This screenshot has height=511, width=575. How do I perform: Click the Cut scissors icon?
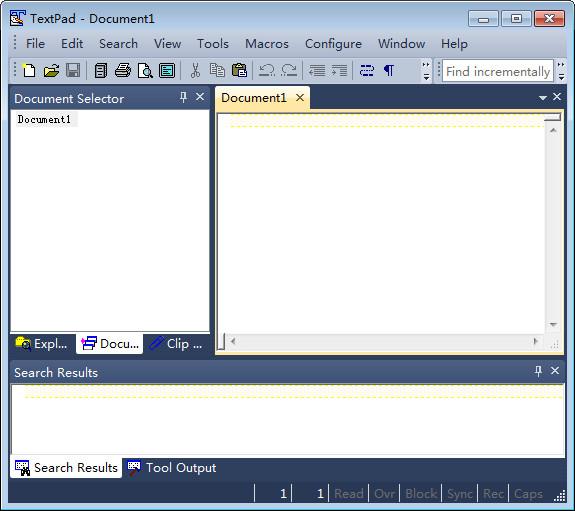[x=195, y=70]
